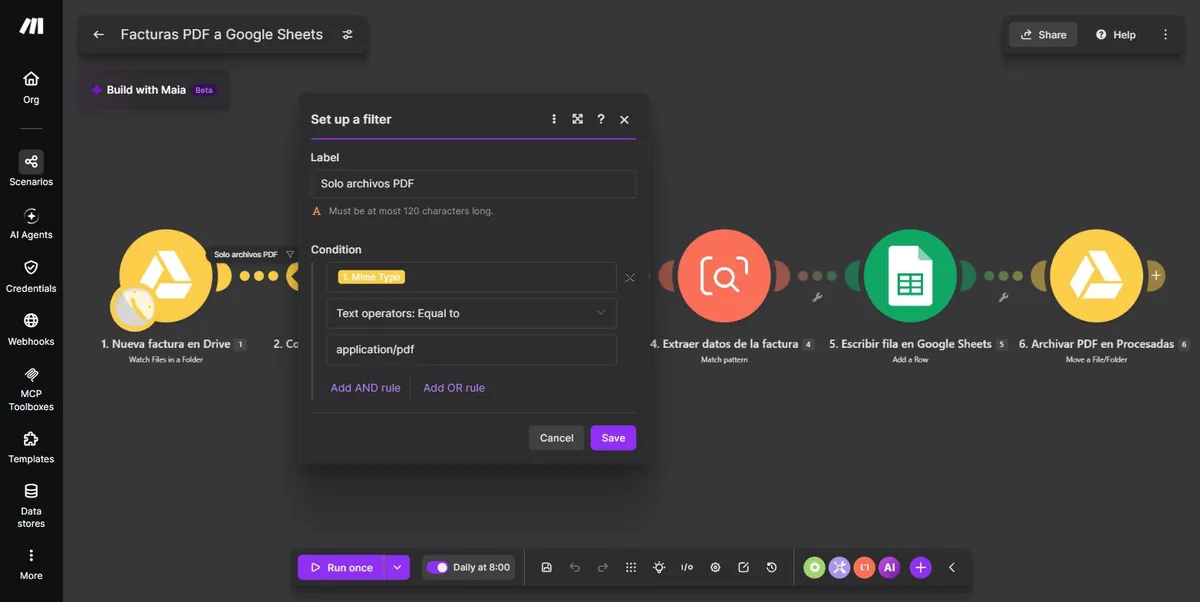Viewport: 1200px width, 602px height.
Task: Expand filter dialog to full screen
Action: [x=577, y=119]
